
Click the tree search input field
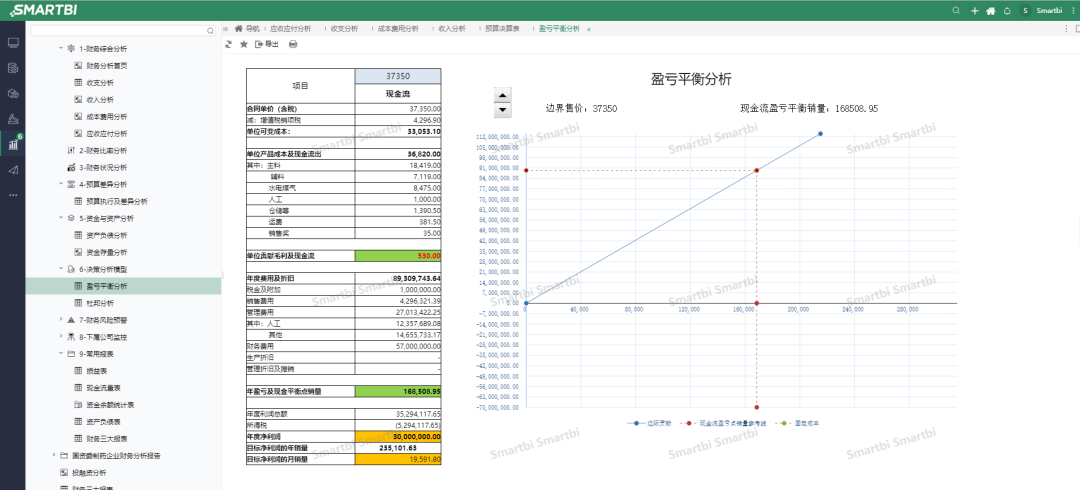(x=117, y=31)
